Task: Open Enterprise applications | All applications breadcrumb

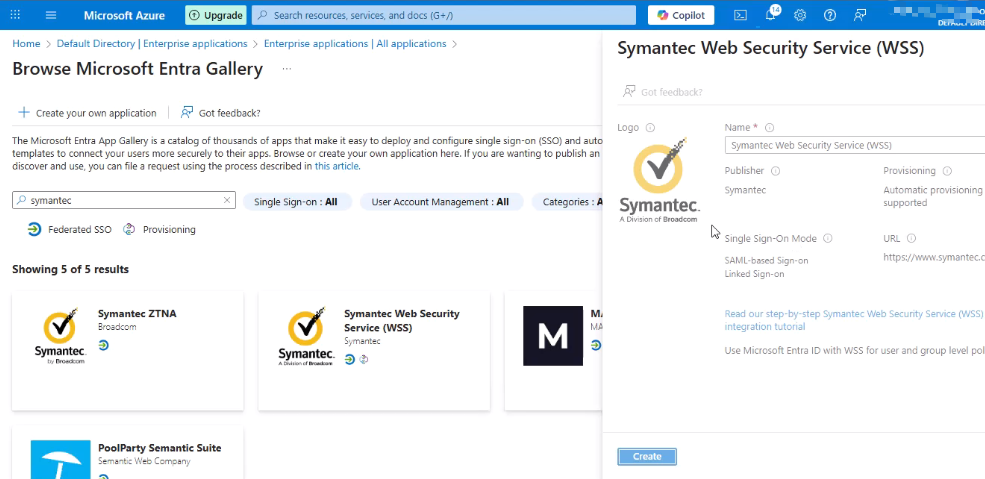Action: [x=355, y=43]
